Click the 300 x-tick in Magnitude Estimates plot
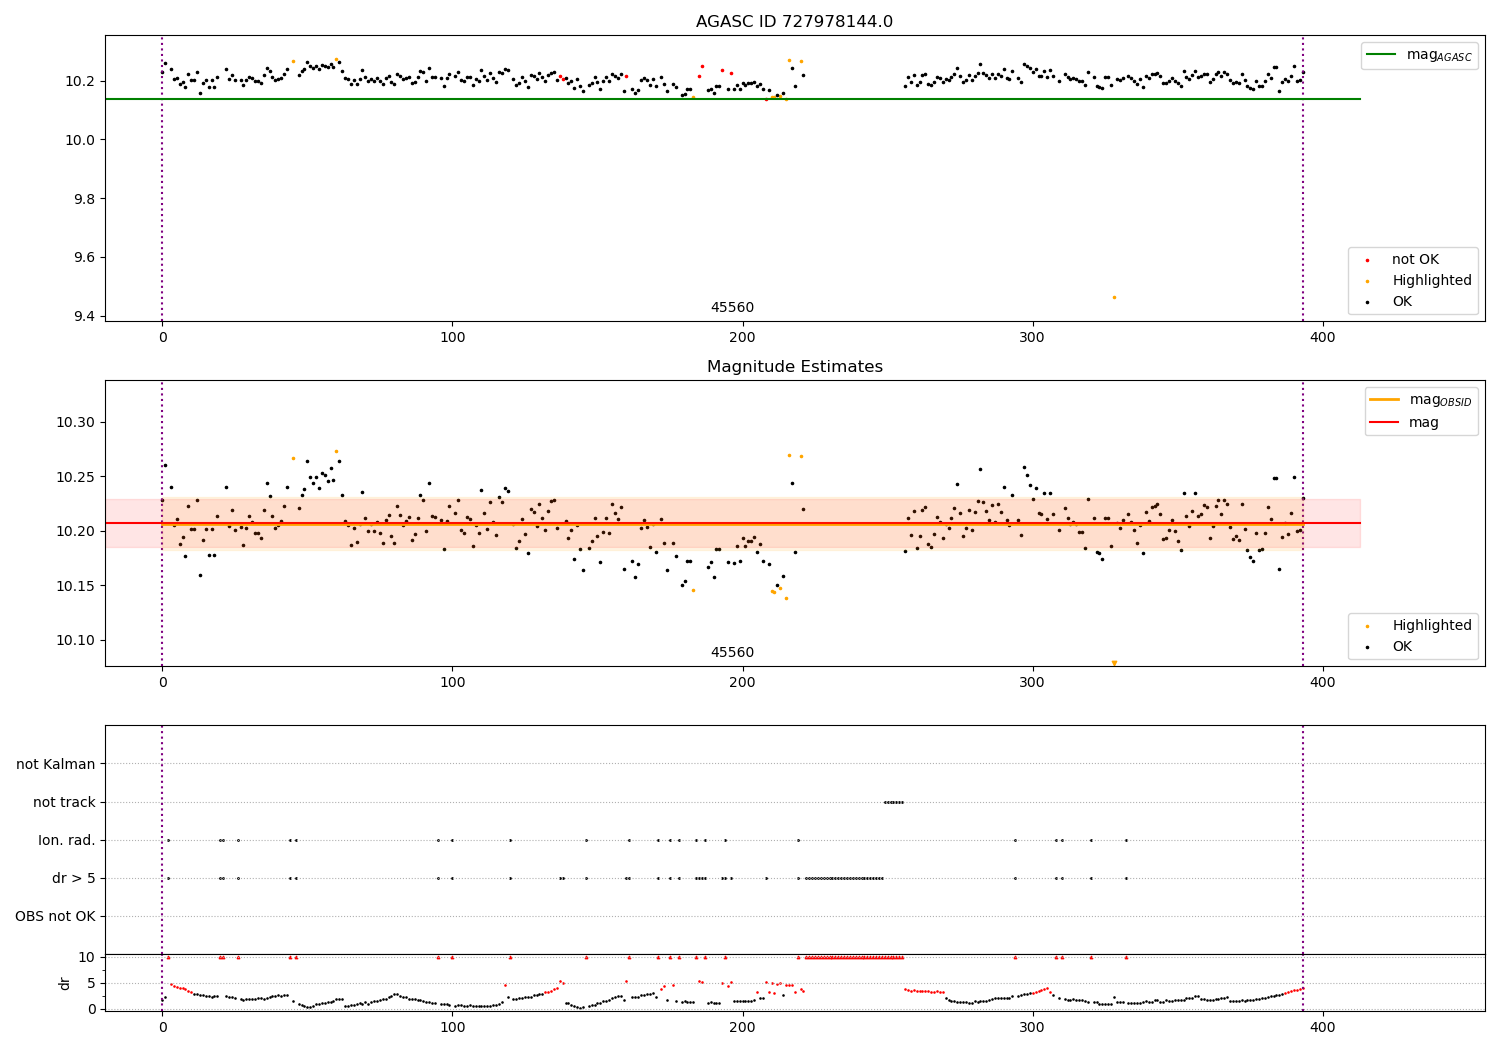The height and width of the screenshot is (1050, 1500). 1032,684
